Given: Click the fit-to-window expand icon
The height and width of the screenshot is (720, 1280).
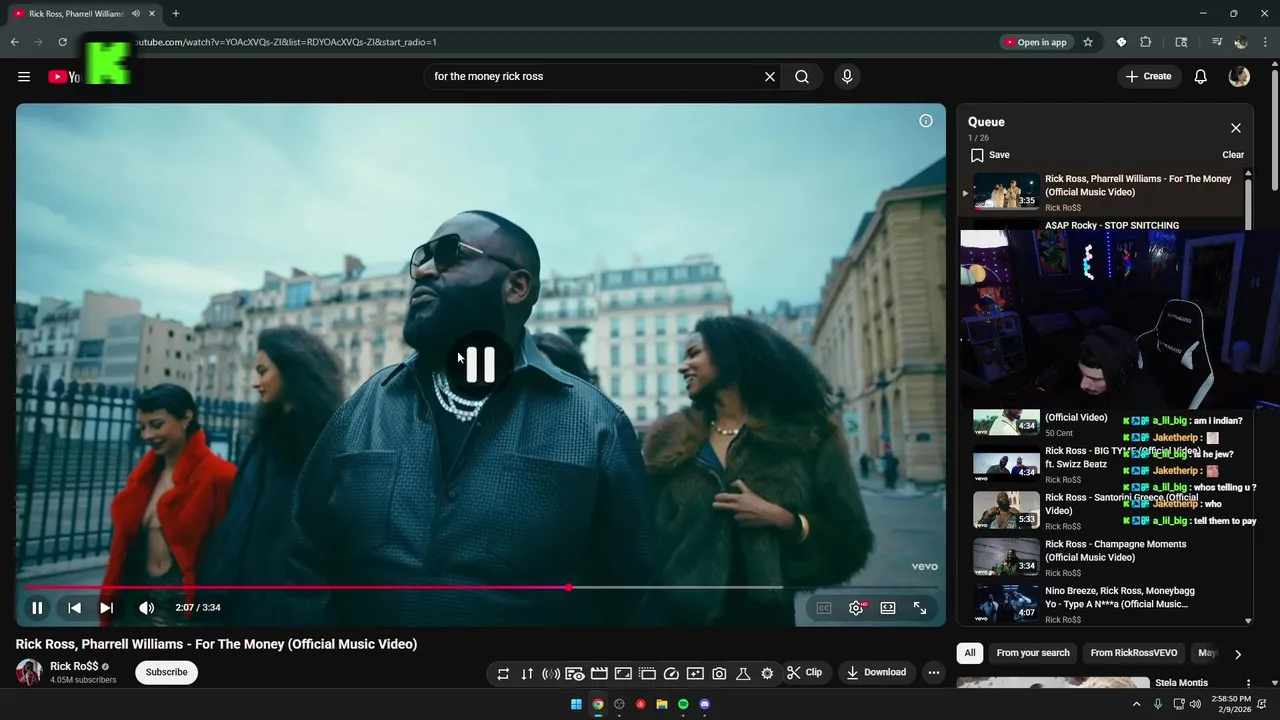Looking at the screenshot, I should [623, 674].
